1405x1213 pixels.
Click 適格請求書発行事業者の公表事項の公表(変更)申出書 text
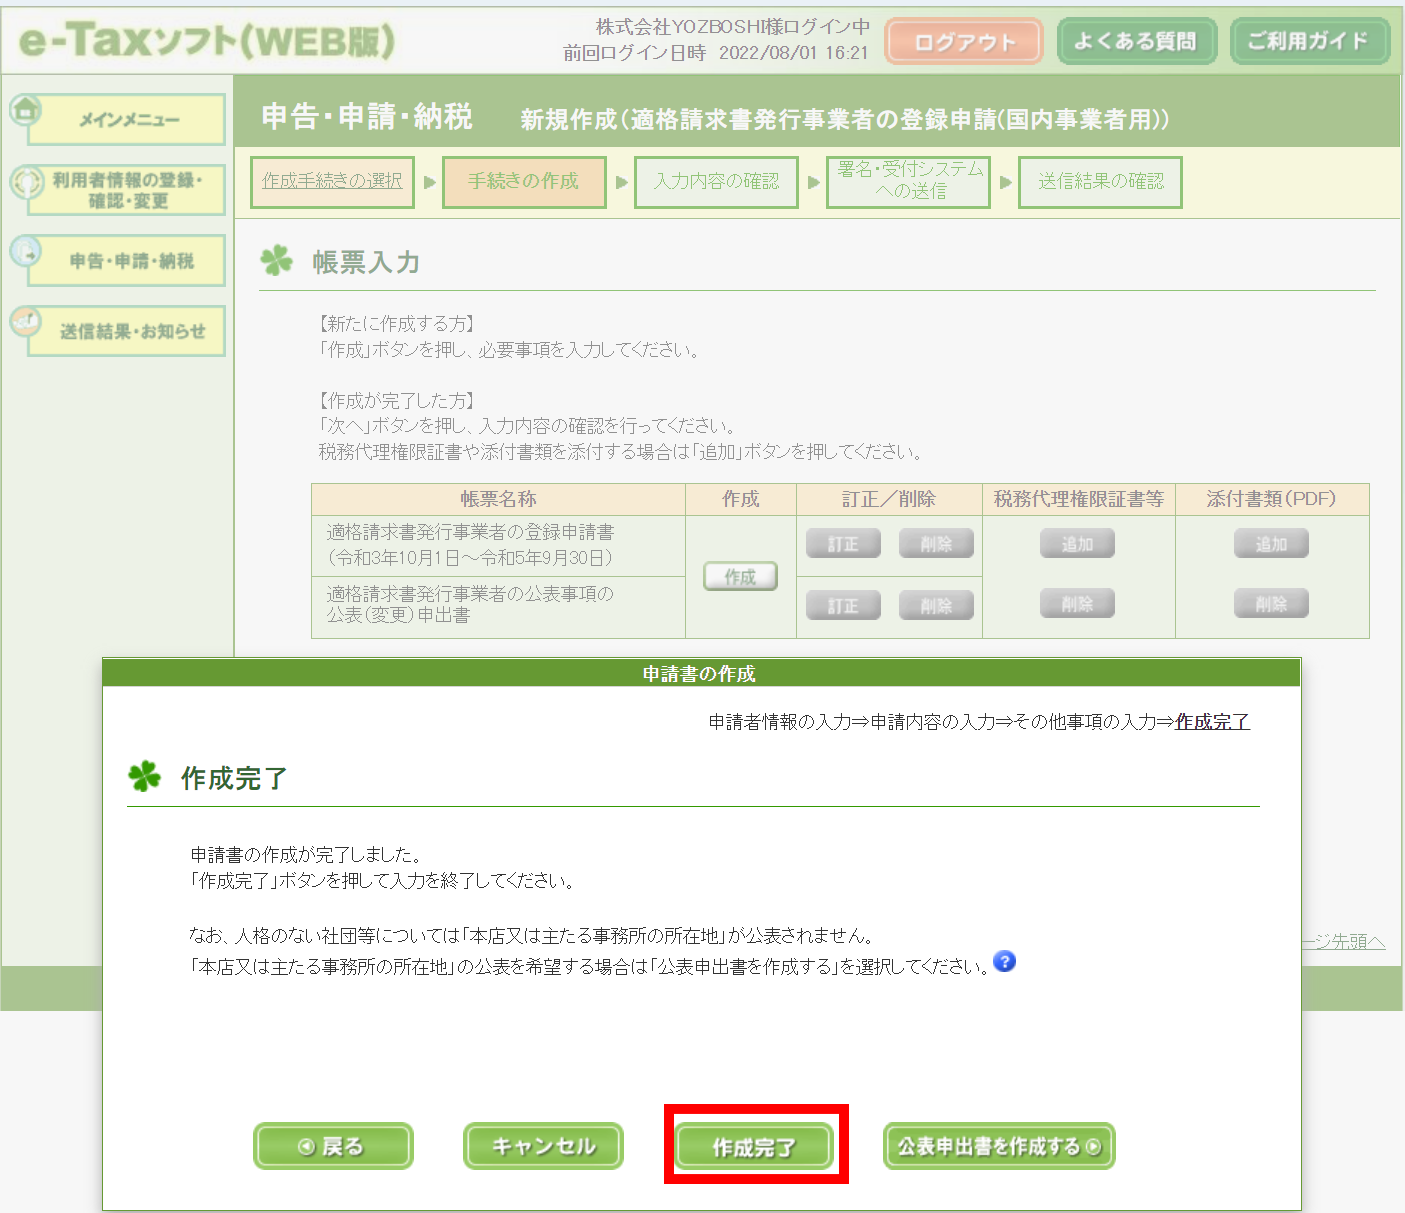[x=470, y=605]
